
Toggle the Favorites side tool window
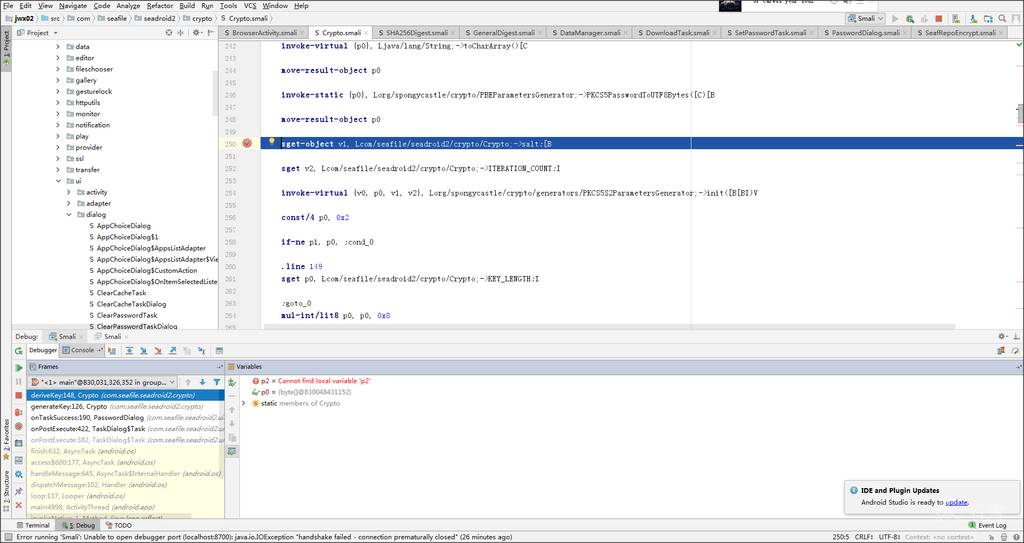pyautogui.click(x=5, y=438)
